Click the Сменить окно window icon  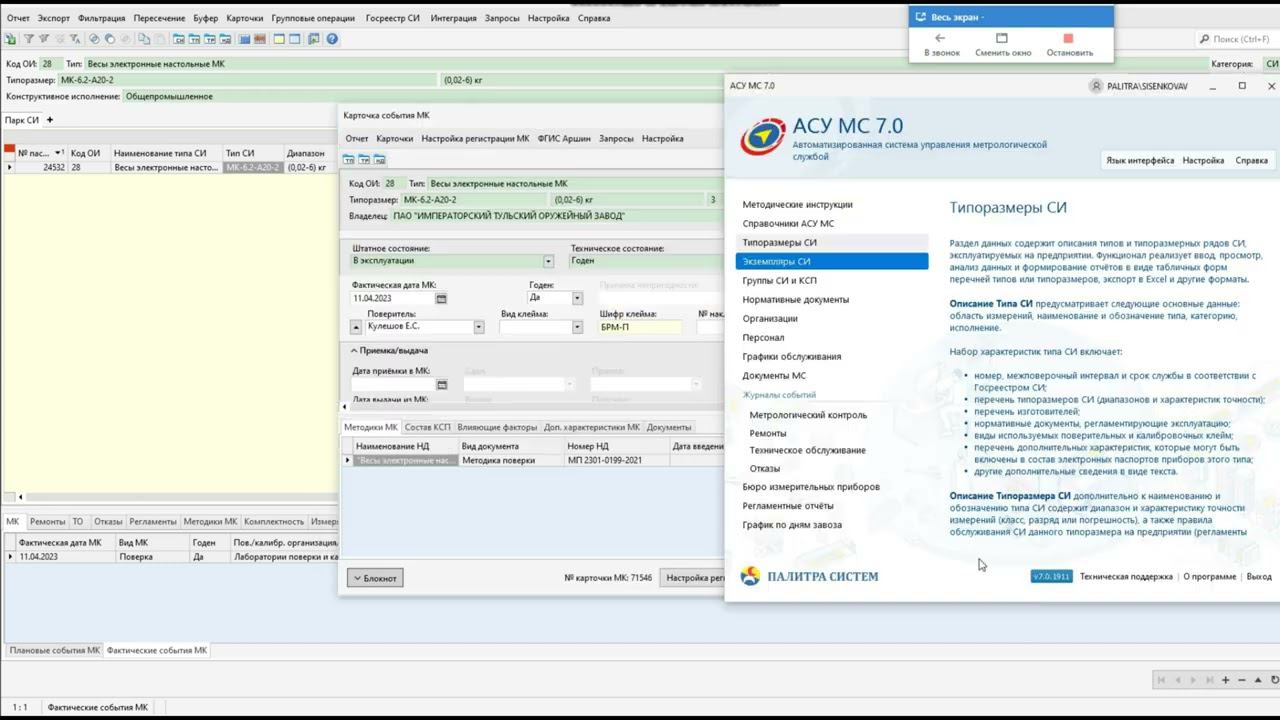coord(1002,38)
